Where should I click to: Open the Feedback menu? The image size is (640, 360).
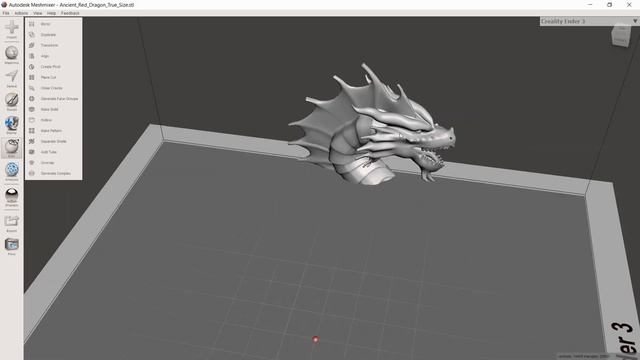point(70,13)
